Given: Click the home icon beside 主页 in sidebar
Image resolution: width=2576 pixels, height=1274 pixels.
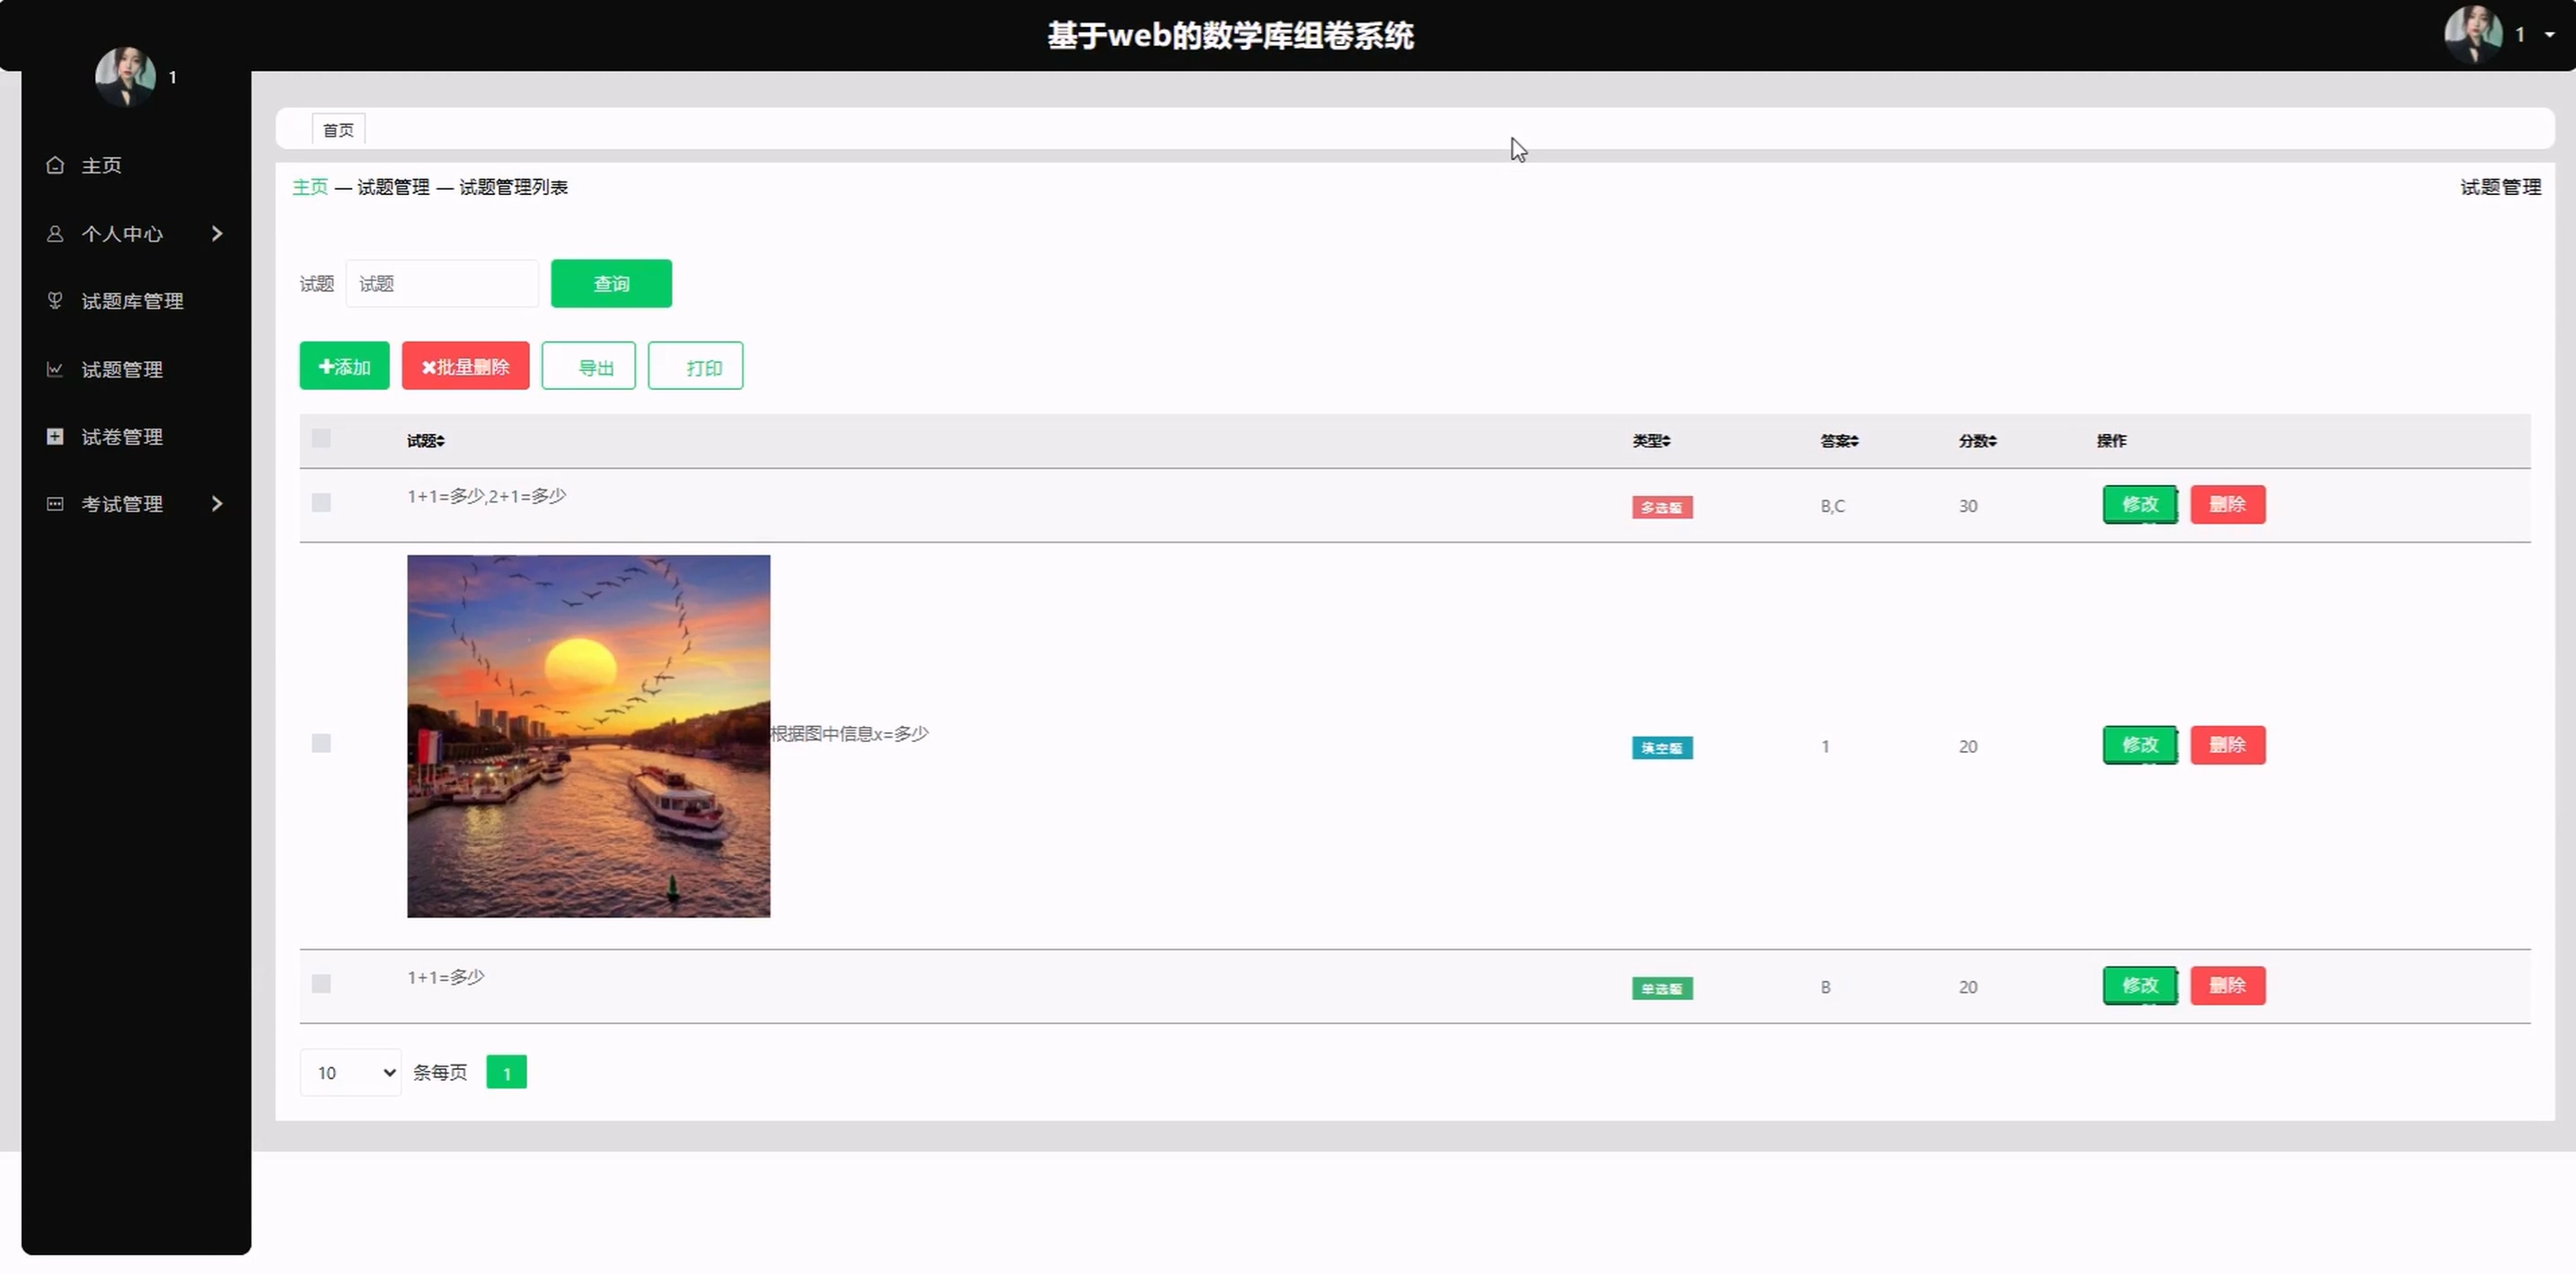Looking at the screenshot, I should pyautogui.click(x=55, y=165).
